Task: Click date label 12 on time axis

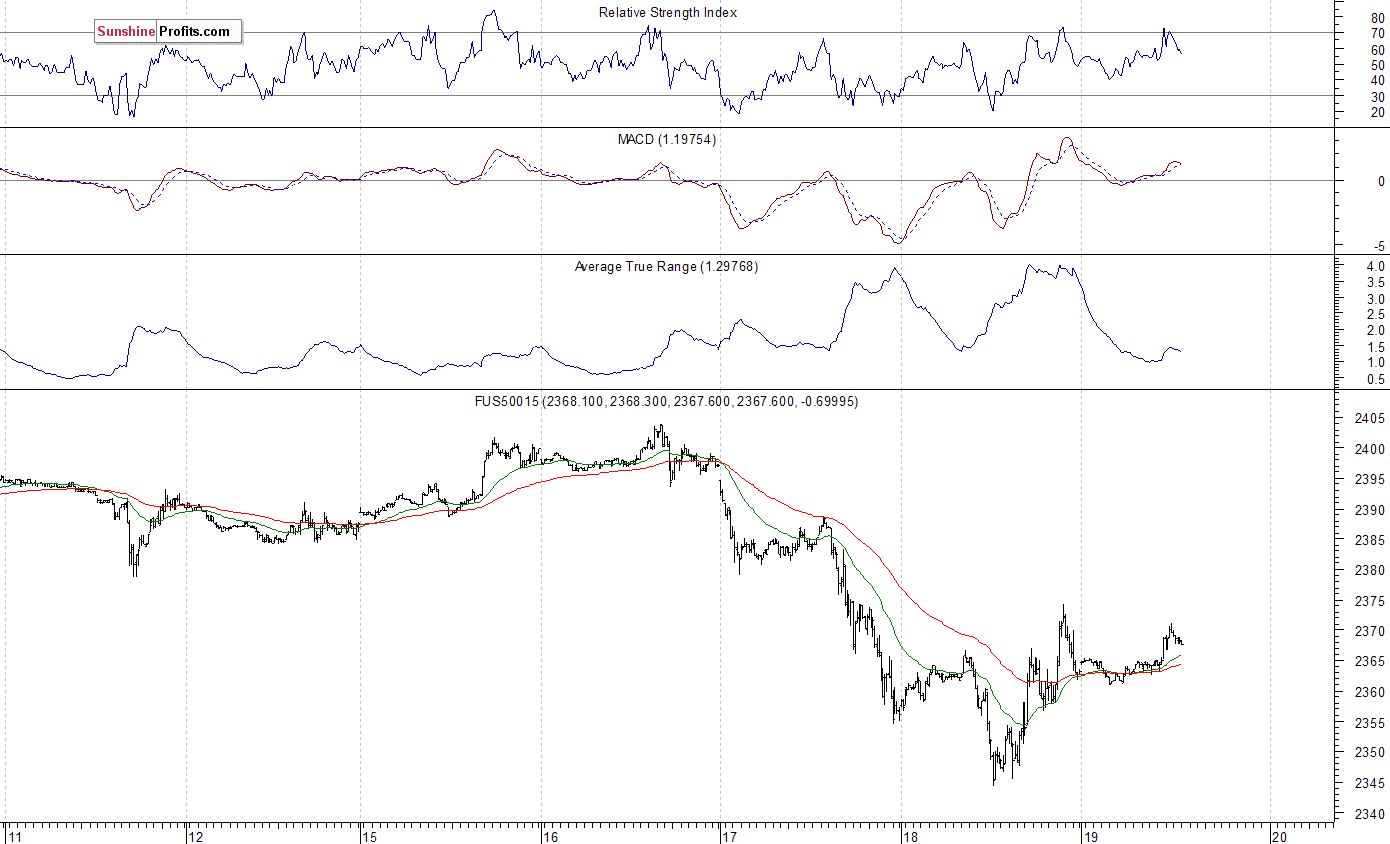Action: tap(196, 835)
